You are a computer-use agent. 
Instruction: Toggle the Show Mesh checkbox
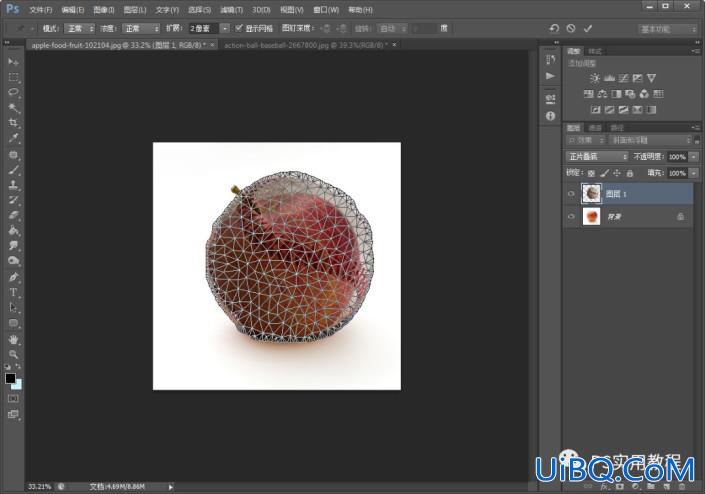(x=239, y=28)
